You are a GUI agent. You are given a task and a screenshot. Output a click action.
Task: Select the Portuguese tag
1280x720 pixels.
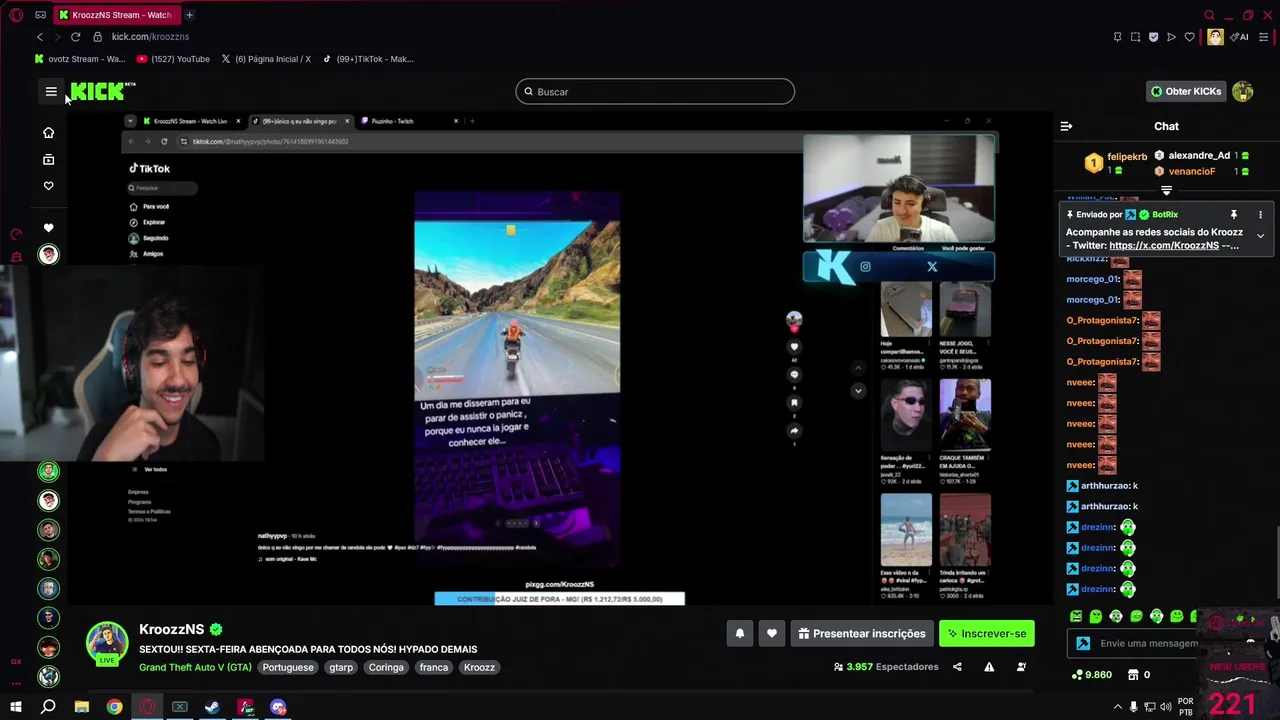coord(288,667)
